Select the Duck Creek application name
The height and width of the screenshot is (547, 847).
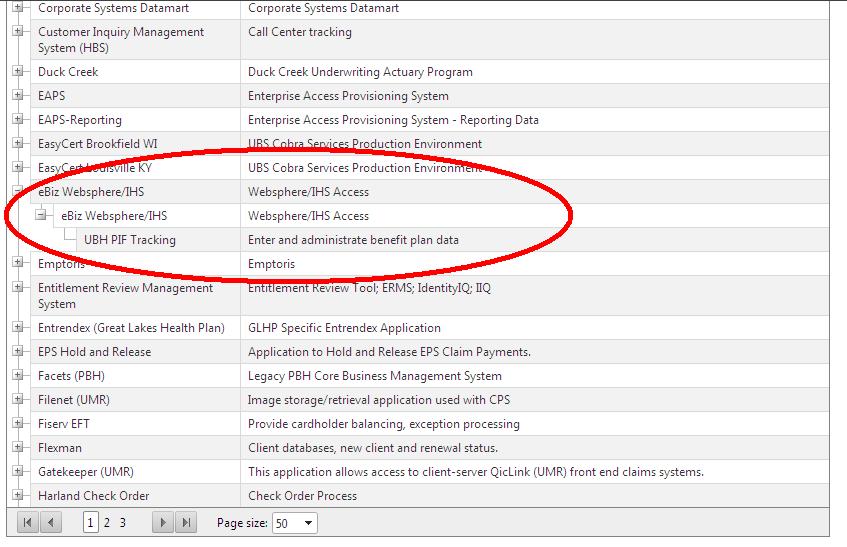(68, 72)
